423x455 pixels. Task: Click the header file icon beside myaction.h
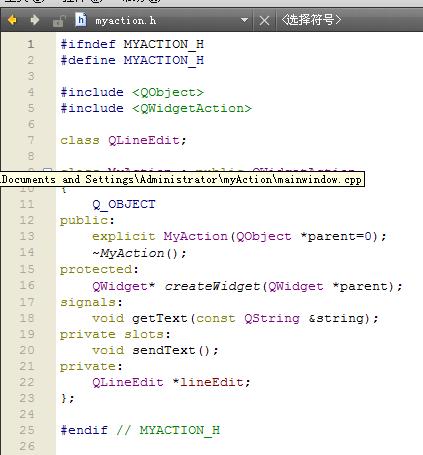[x=81, y=20]
